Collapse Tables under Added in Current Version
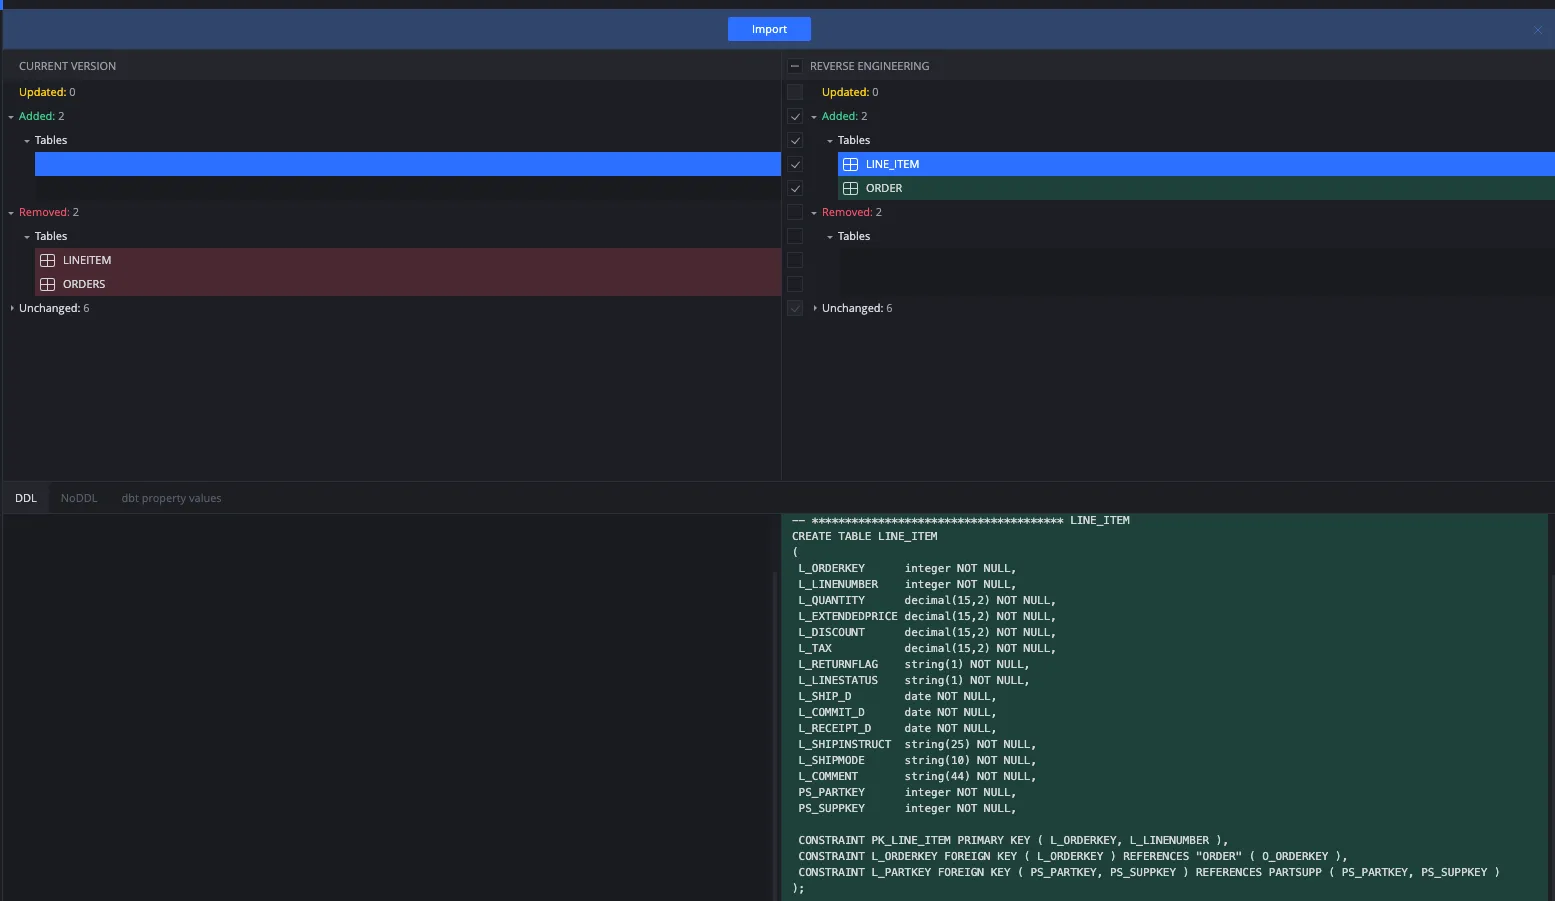This screenshot has width=1555, height=901. [x=27, y=141]
